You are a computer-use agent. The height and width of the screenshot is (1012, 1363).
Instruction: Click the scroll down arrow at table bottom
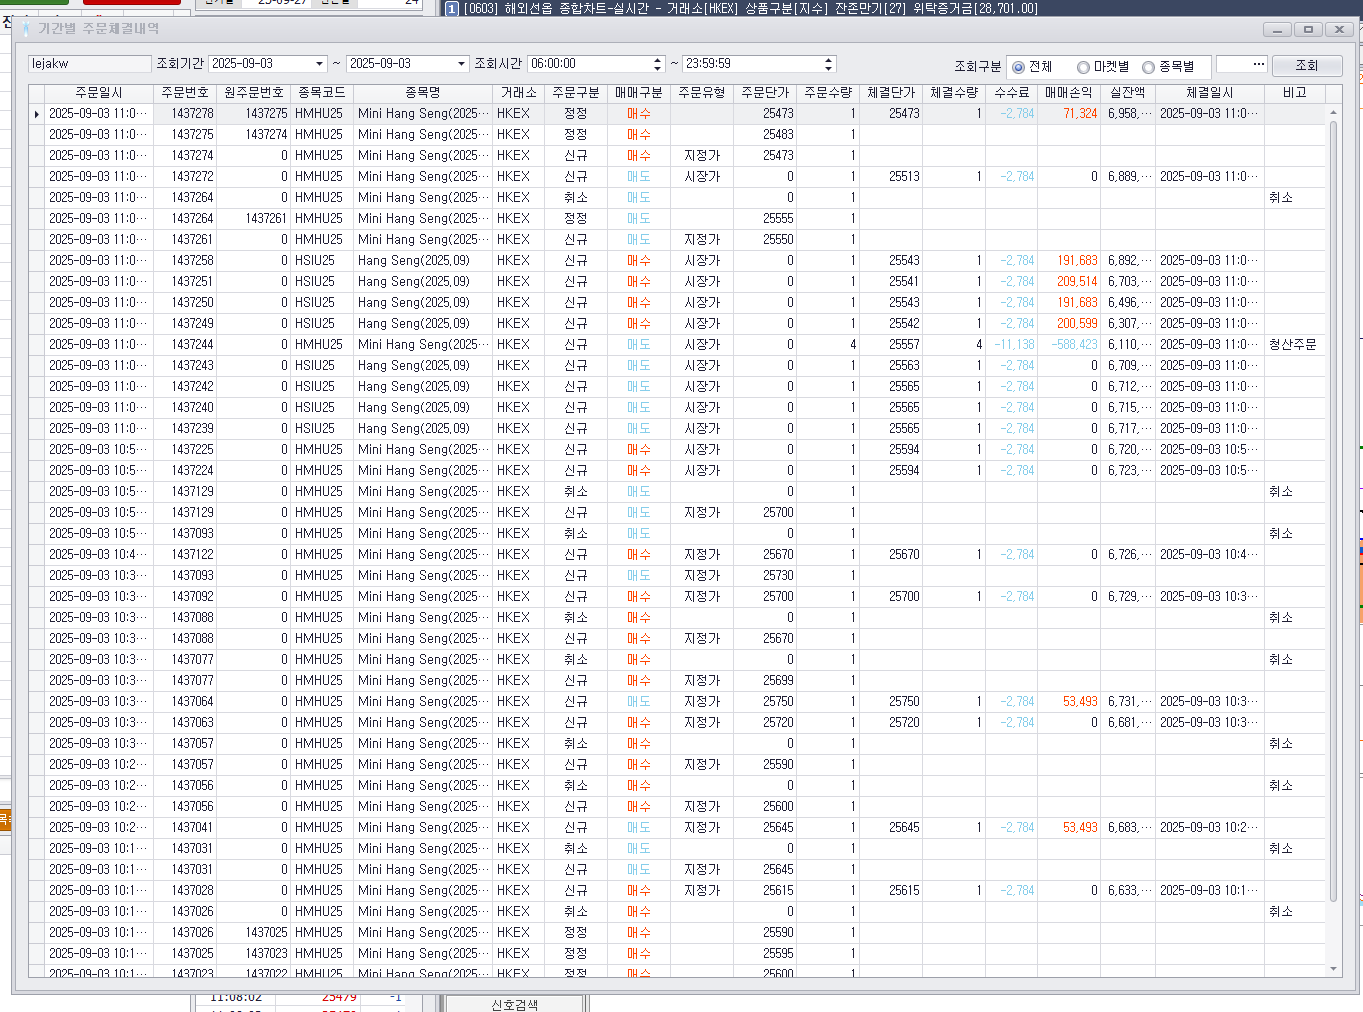(x=1333, y=969)
